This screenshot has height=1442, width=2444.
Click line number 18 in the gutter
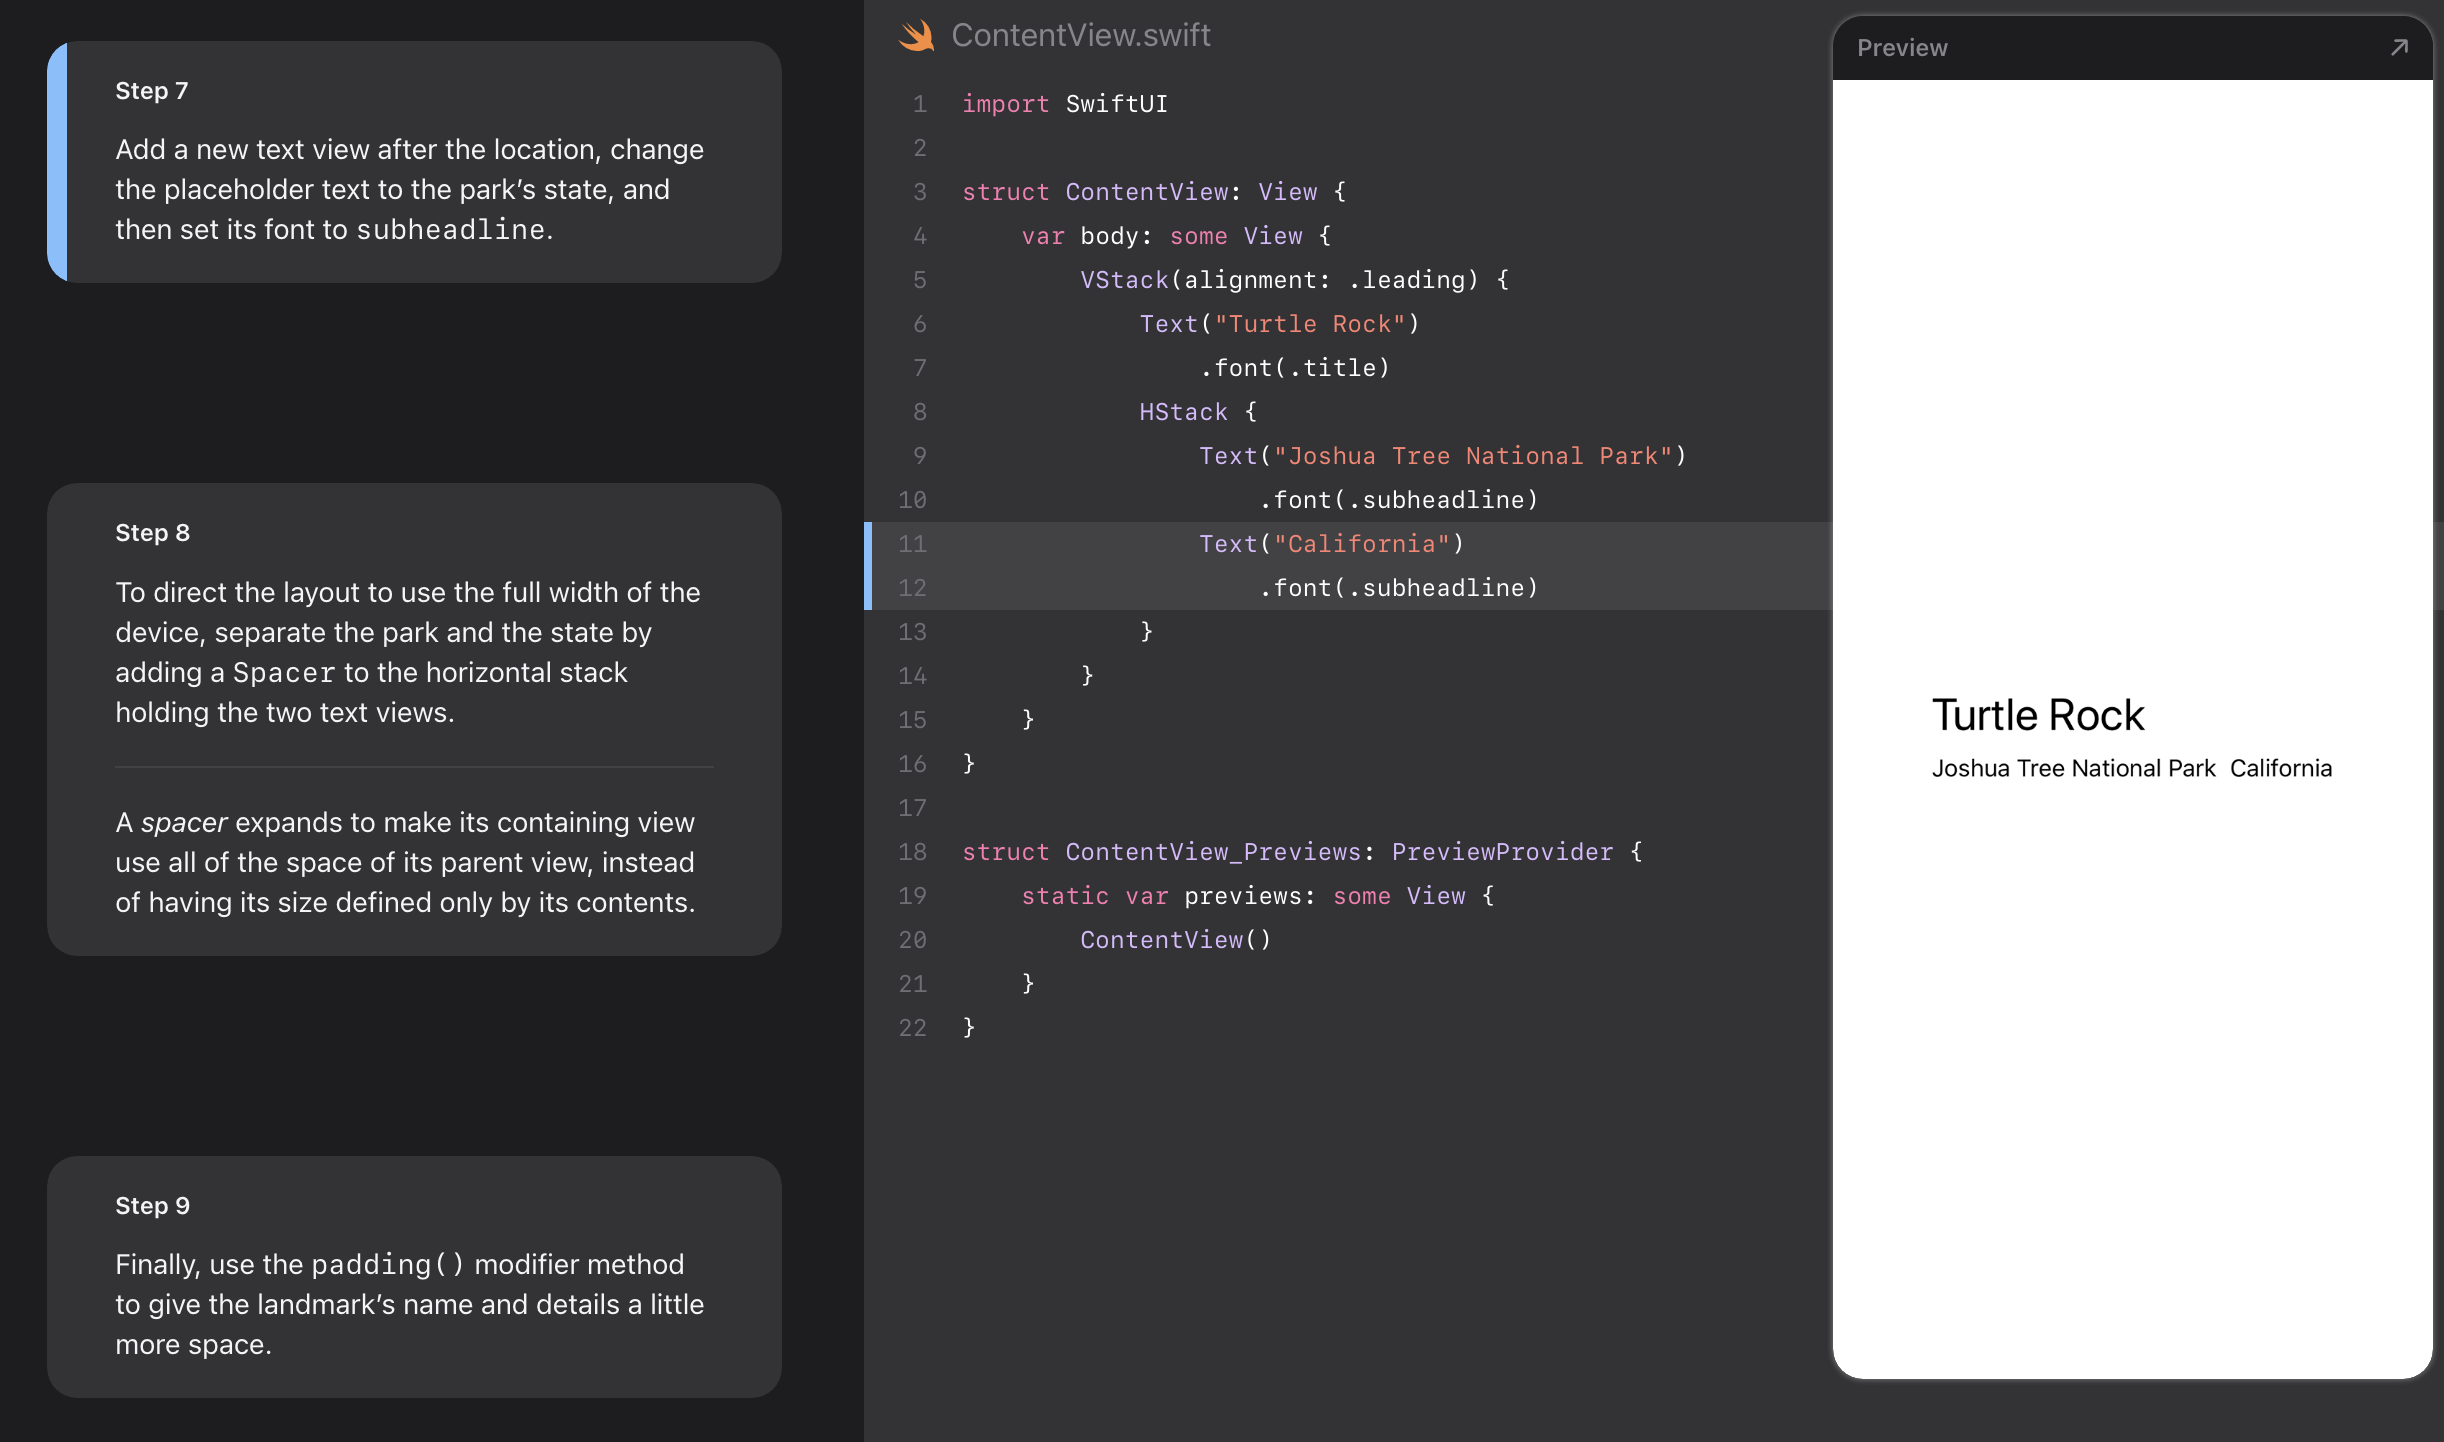(912, 852)
